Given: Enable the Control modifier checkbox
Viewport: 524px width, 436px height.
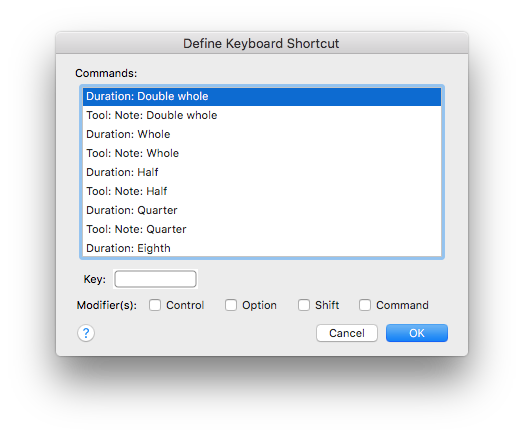Looking at the screenshot, I should click(x=155, y=305).
